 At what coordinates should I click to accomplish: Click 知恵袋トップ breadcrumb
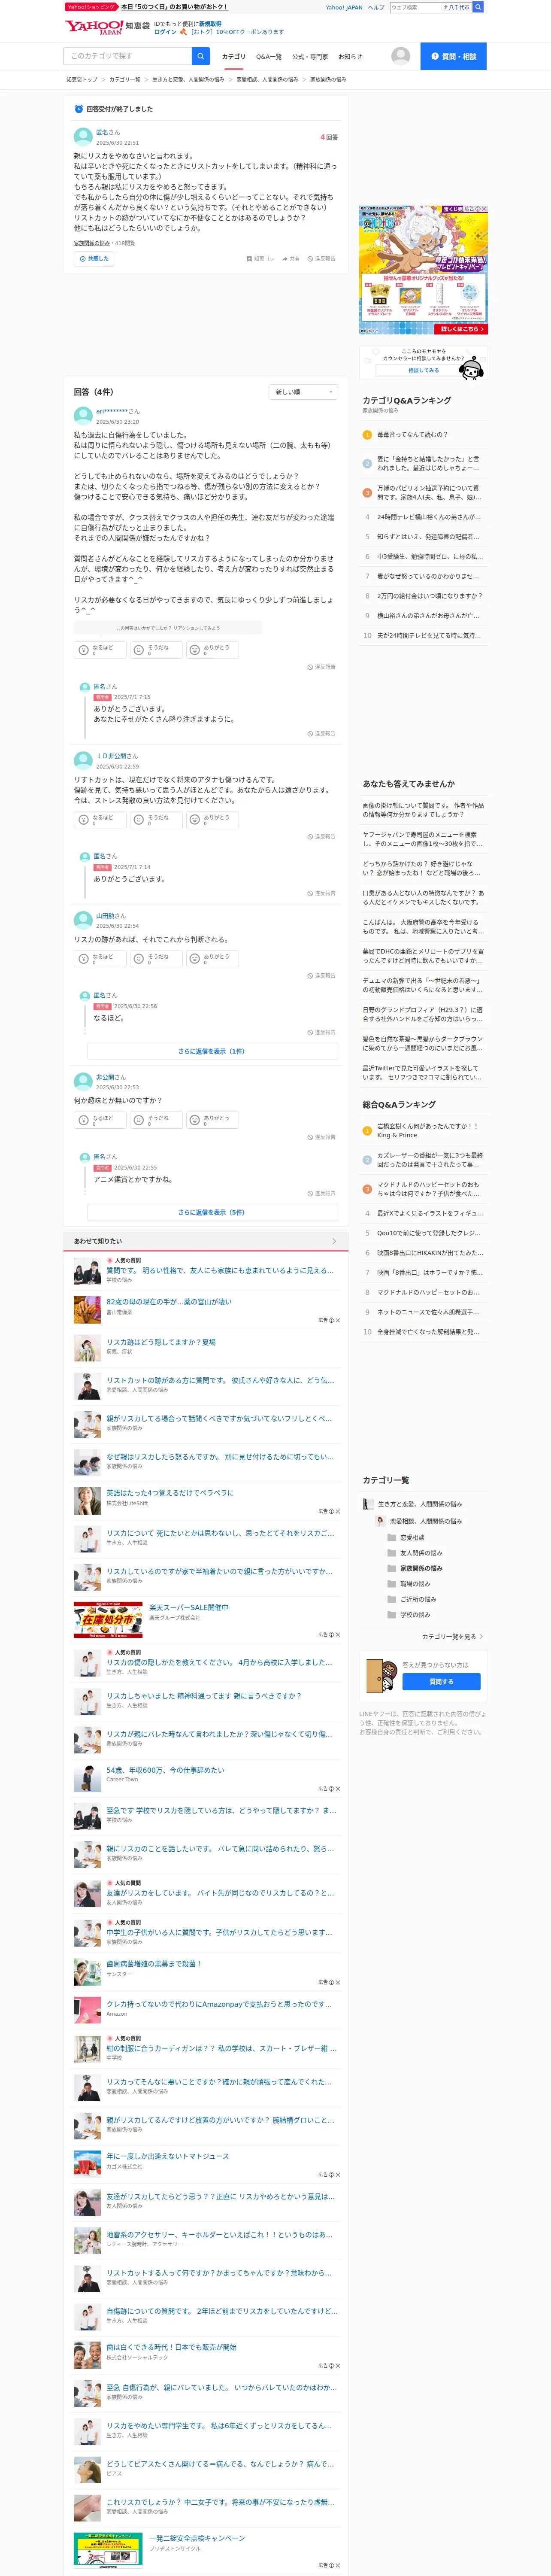[82, 79]
